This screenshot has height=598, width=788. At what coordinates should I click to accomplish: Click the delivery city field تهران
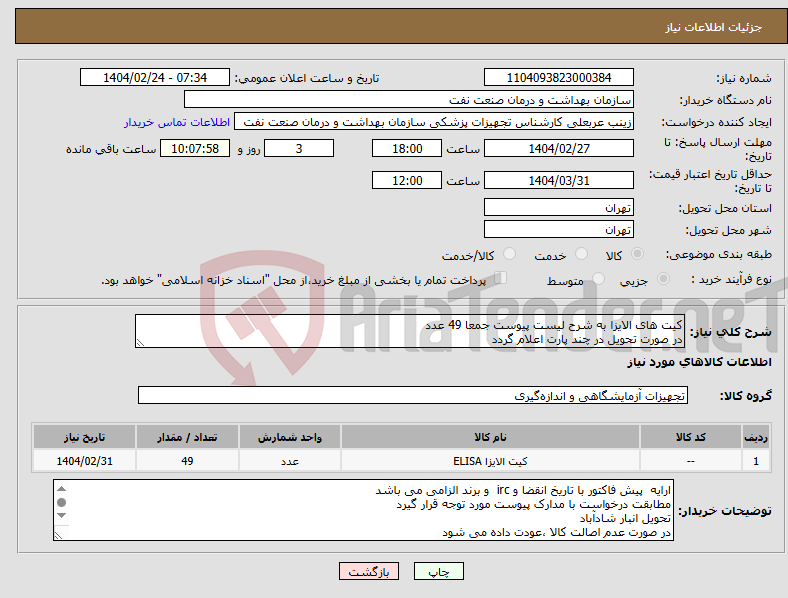558,229
